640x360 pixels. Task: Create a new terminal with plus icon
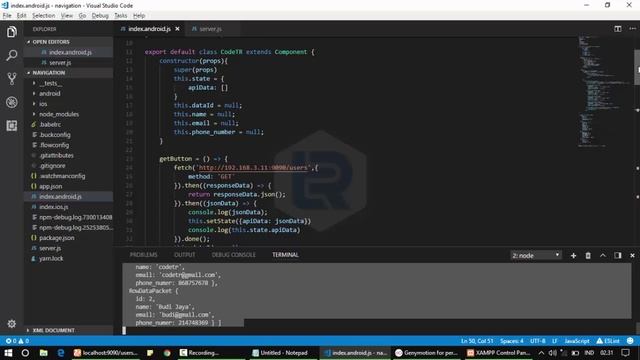(573, 256)
